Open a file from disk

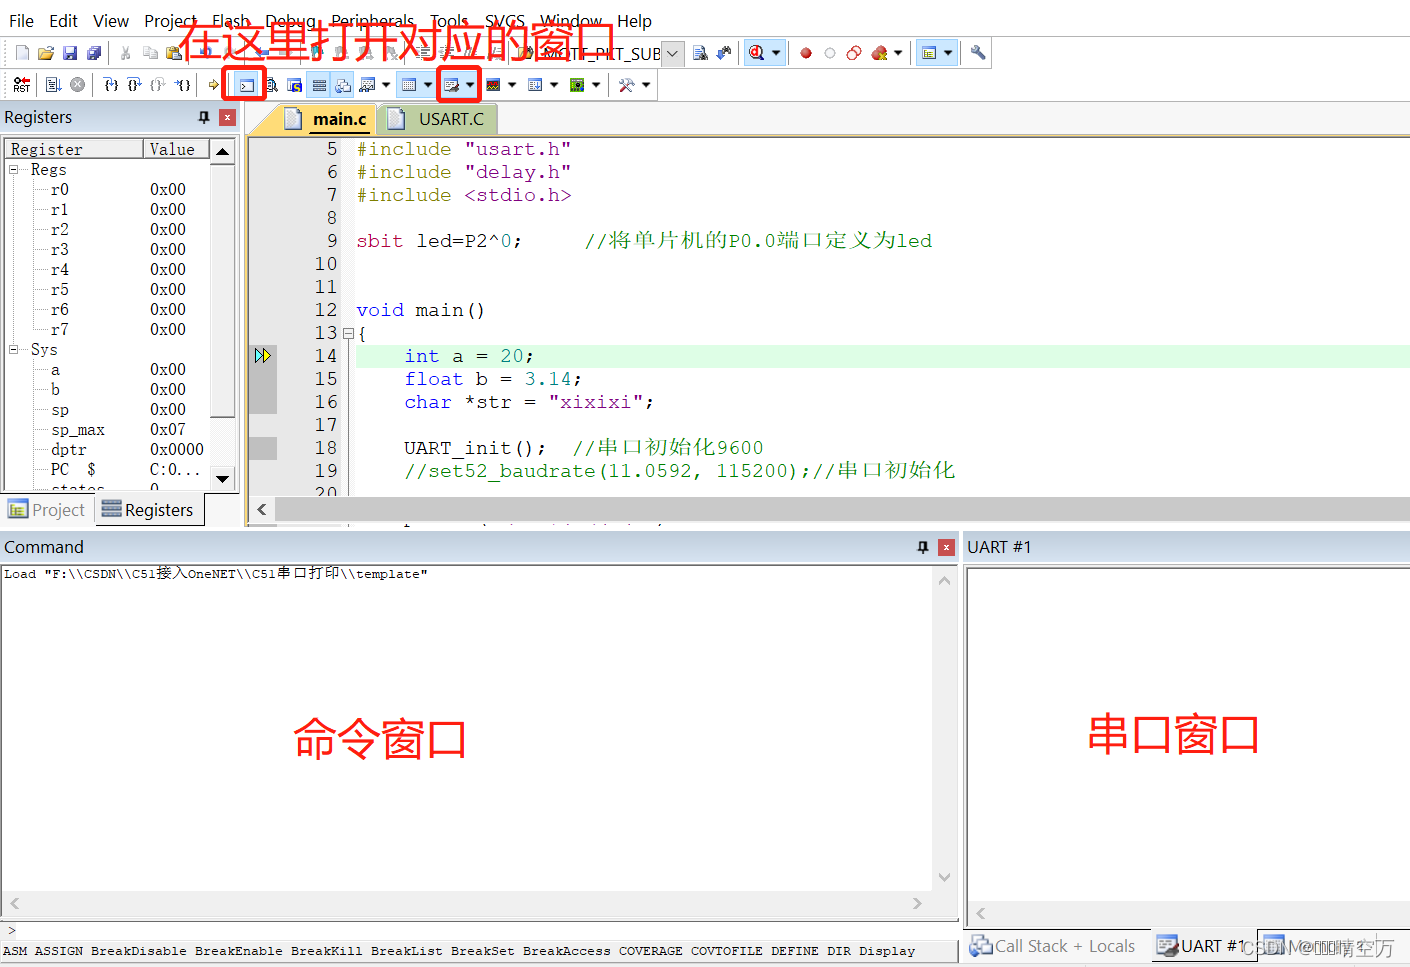[46, 53]
